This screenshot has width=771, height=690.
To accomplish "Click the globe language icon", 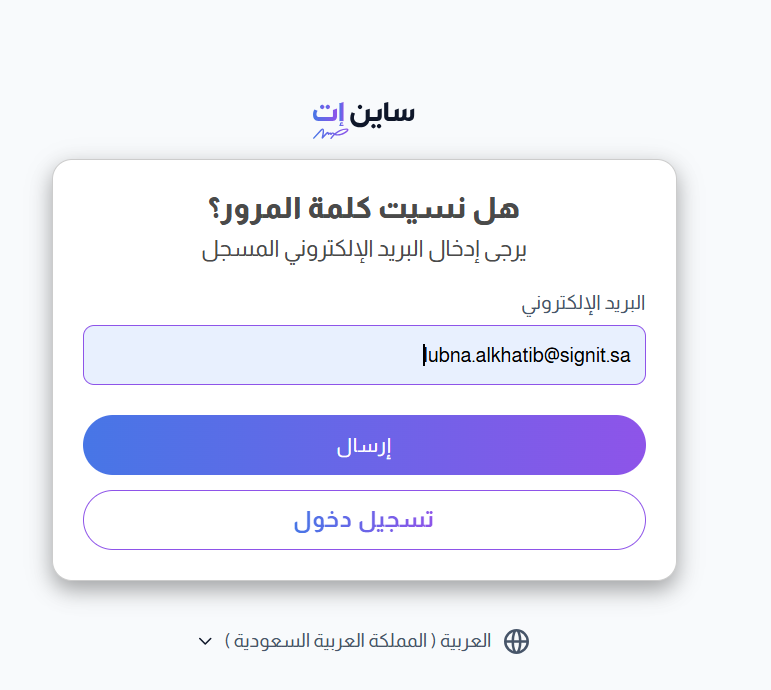I will click(516, 641).
